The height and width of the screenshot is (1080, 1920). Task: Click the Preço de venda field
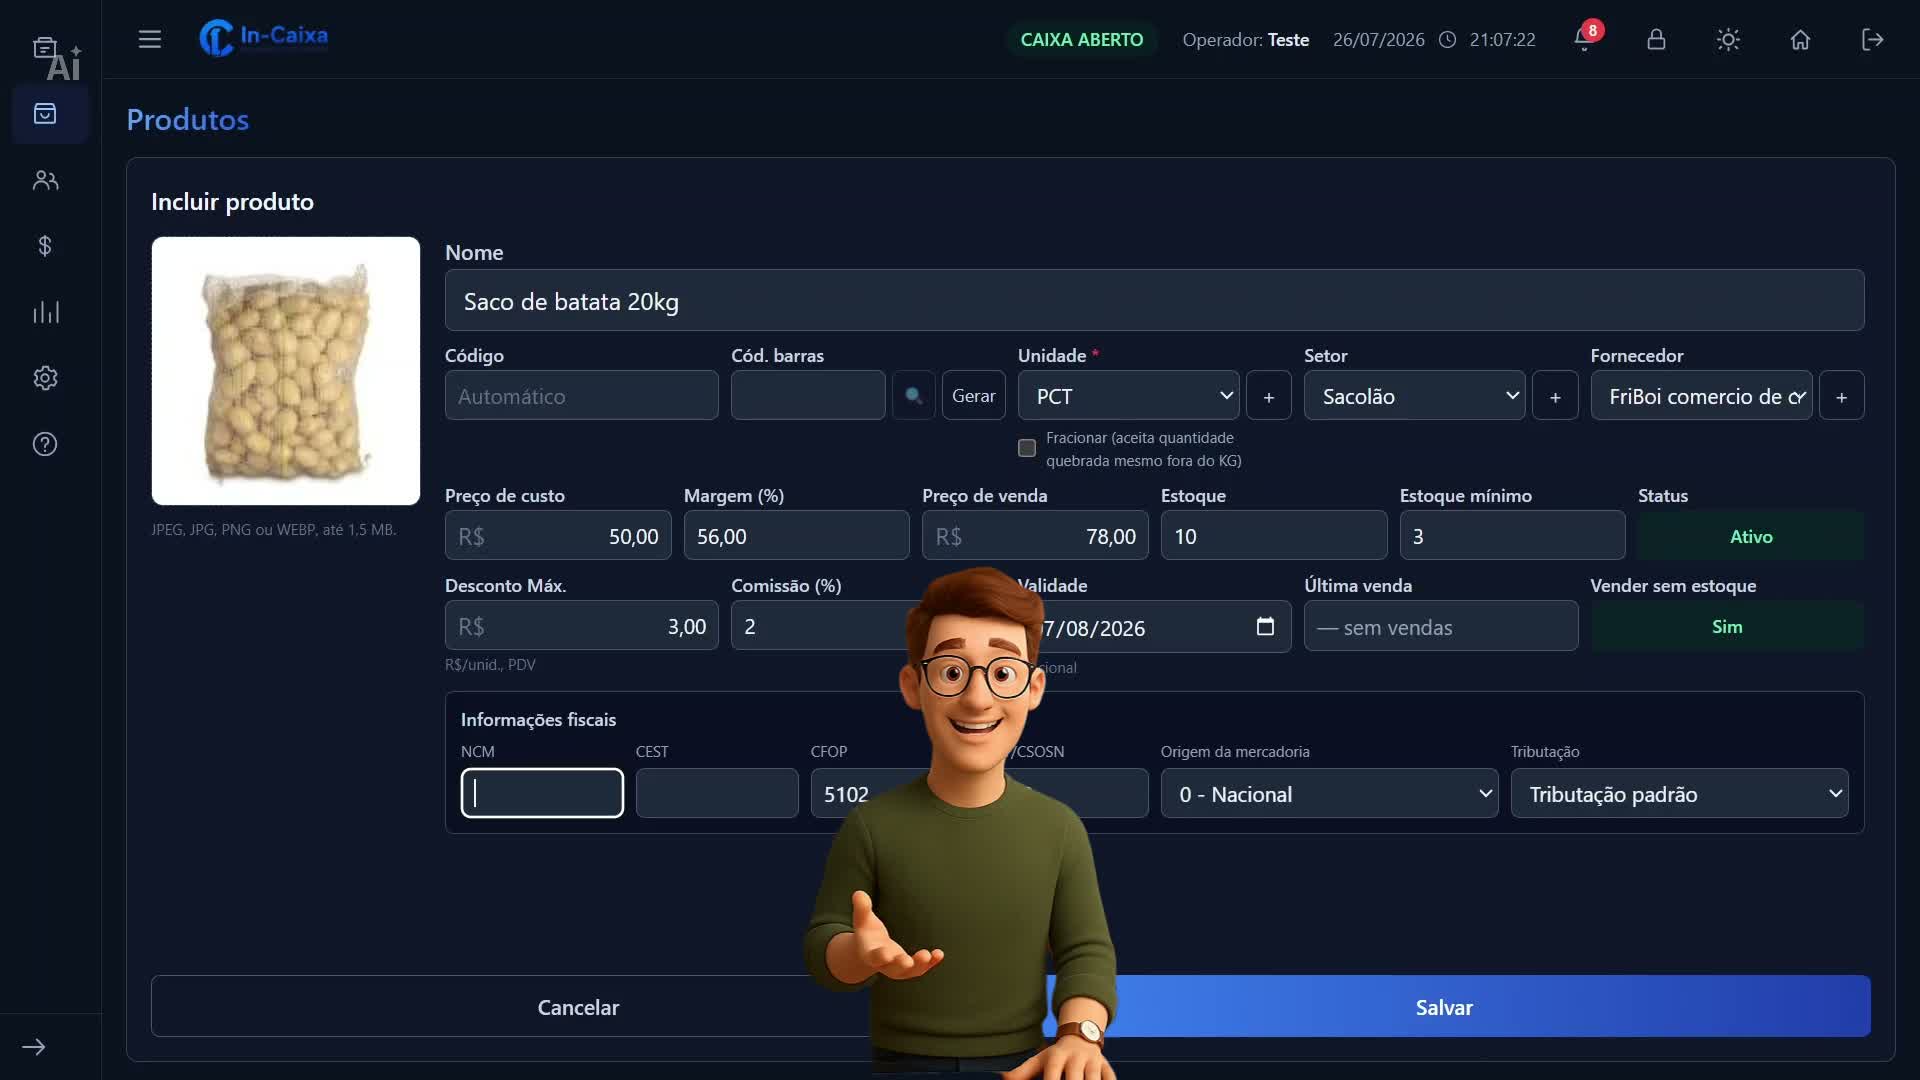(x=1035, y=536)
